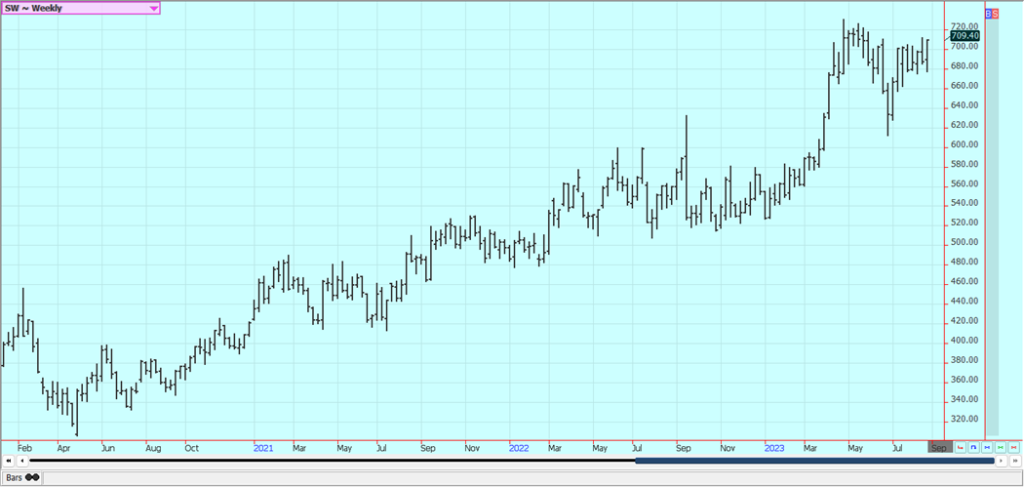The image size is (1024, 487).
Task: Click the dark blue scrollbar thumb
Action: (x=814, y=461)
